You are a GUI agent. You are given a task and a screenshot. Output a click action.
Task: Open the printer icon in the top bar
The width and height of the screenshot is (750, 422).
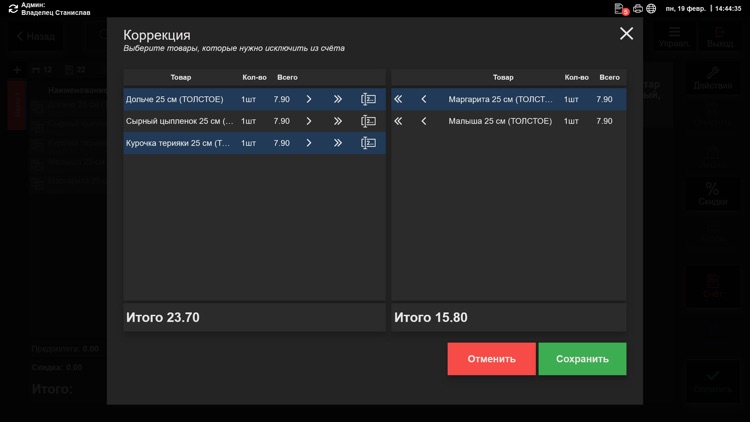[x=638, y=9]
